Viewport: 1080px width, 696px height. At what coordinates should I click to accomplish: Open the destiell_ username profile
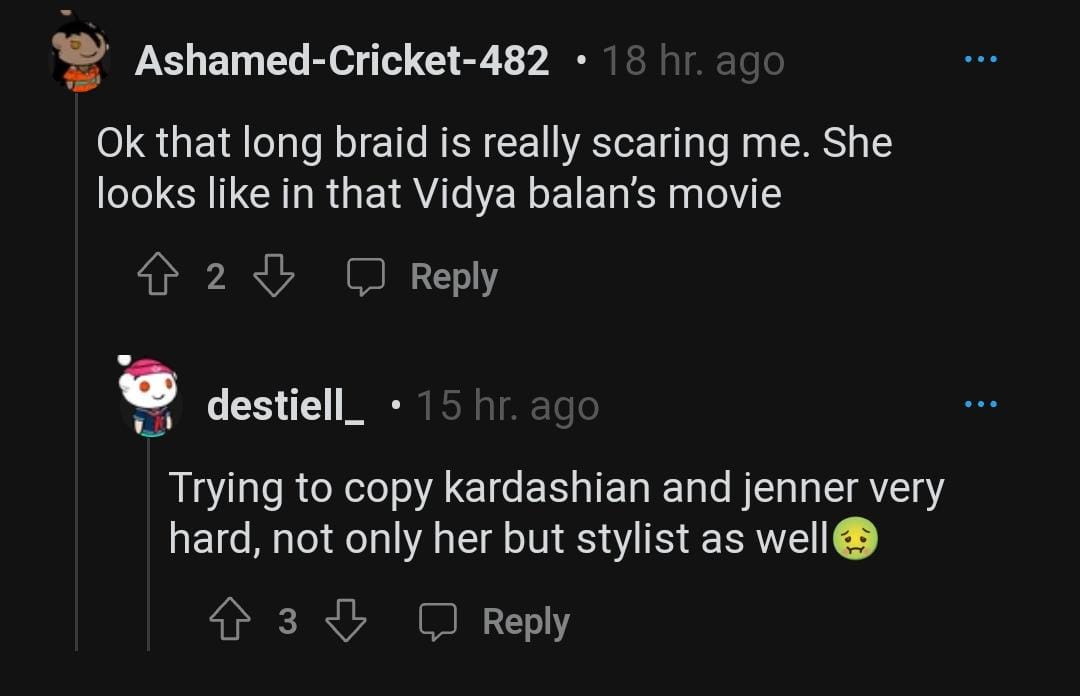(x=285, y=406)
